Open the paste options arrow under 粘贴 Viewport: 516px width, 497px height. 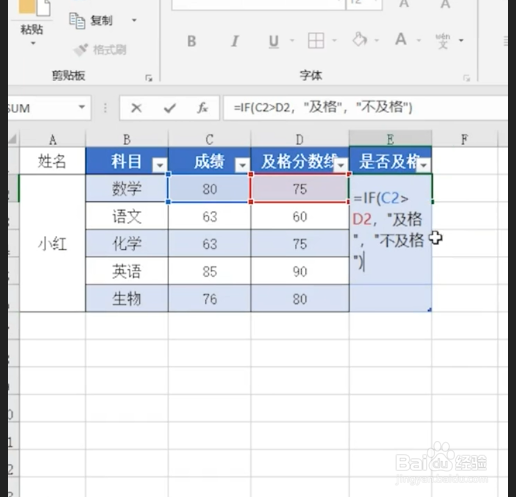click(x=33, y=43)
